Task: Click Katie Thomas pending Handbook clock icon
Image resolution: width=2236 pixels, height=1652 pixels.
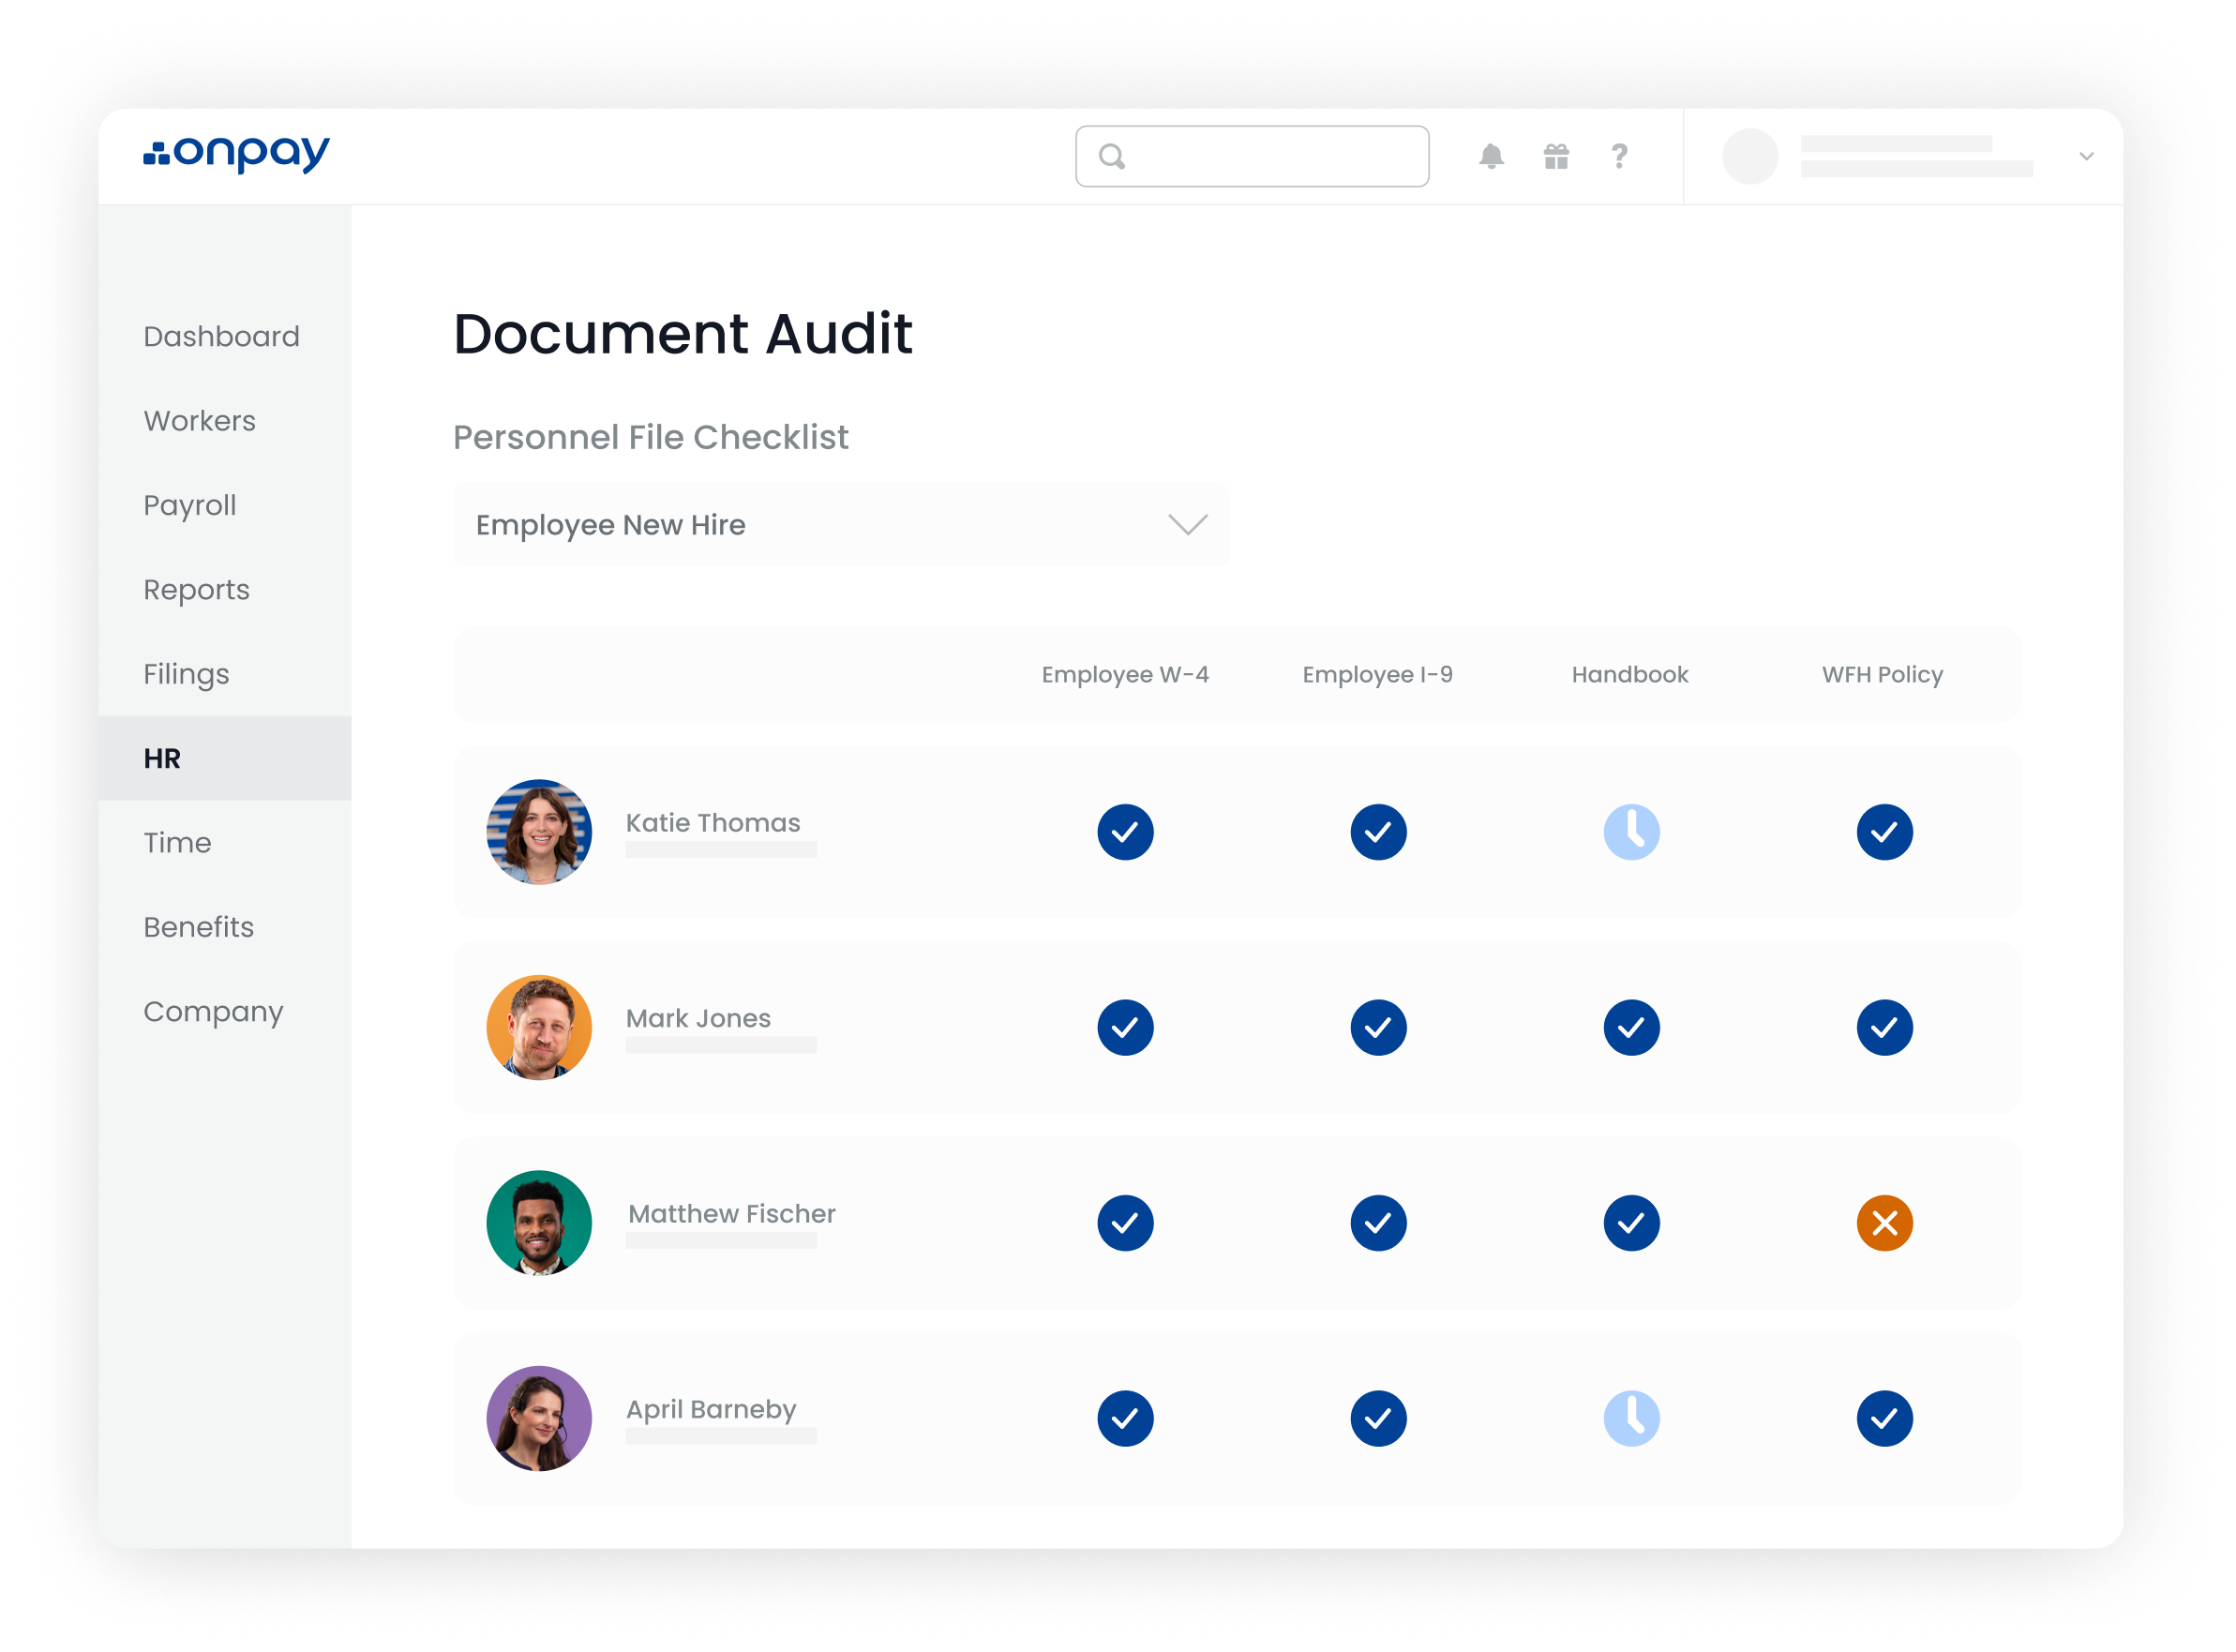Action: (1631, 832)
